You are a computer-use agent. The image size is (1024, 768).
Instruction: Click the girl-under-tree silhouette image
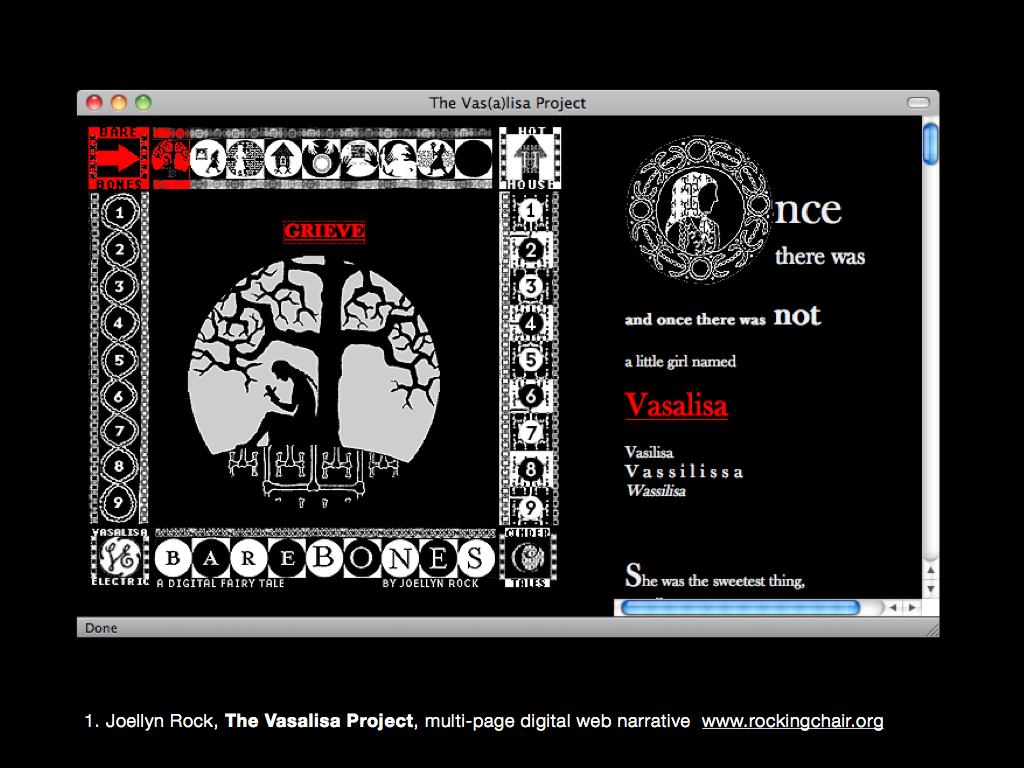(x=314, y=370)
